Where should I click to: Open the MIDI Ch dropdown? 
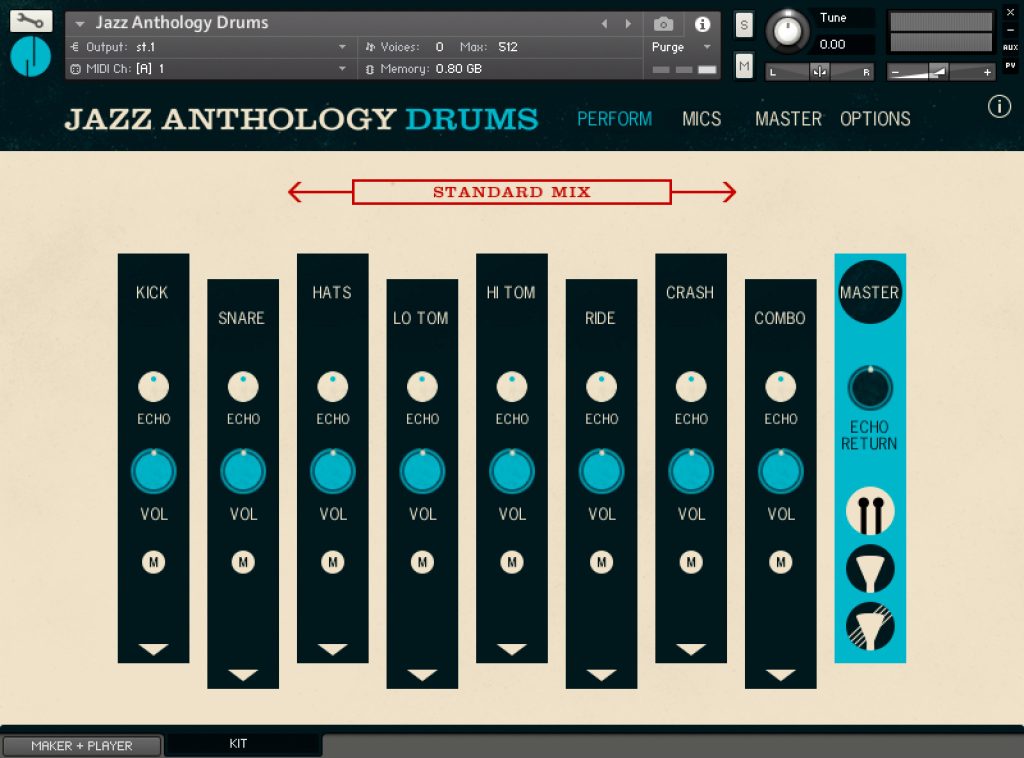(209, 69)
